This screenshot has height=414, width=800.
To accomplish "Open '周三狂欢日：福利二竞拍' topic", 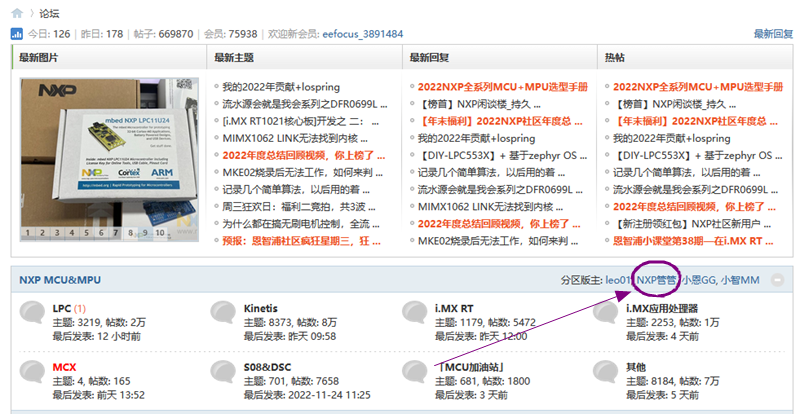I will click(299, 207).
